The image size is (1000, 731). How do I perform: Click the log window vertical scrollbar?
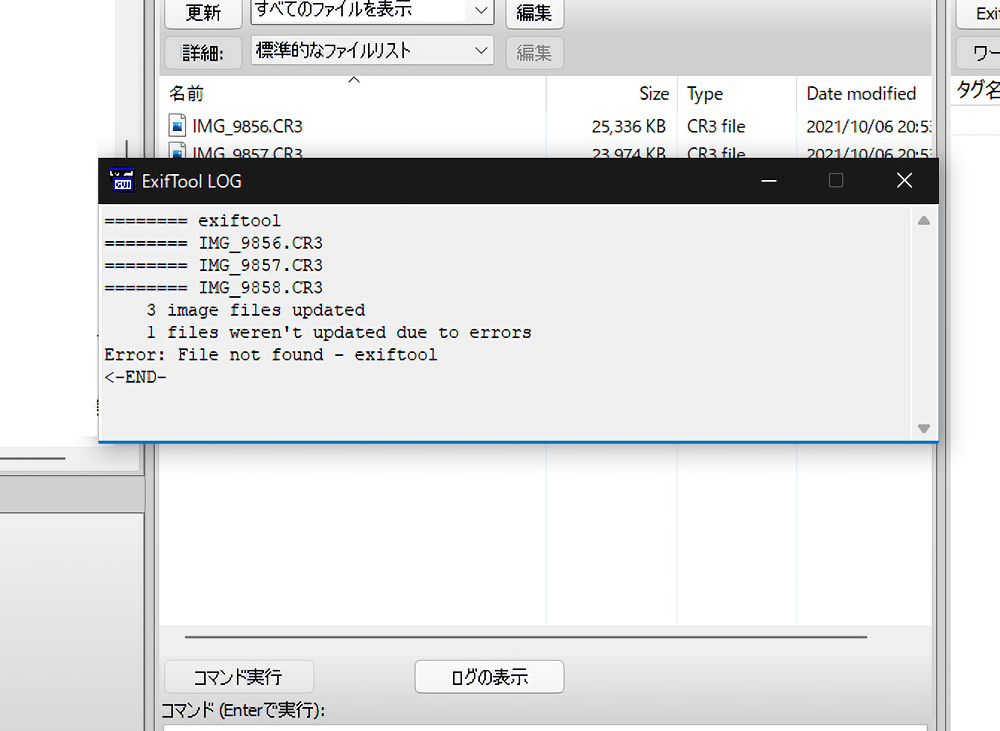click(923, 320)
